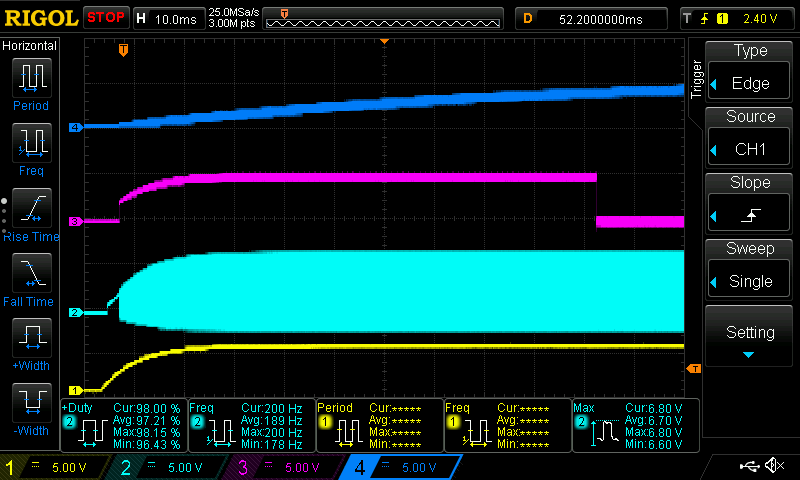This screenshot has width=800, height=480.
Task: Open the trigger Slope selector
Action: [749, 213]
